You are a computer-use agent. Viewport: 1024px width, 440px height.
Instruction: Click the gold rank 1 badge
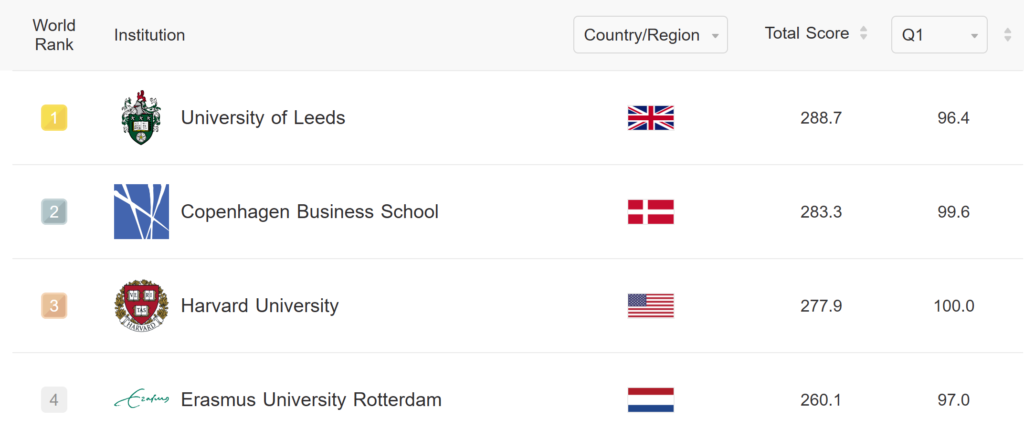tap(54, 118)
